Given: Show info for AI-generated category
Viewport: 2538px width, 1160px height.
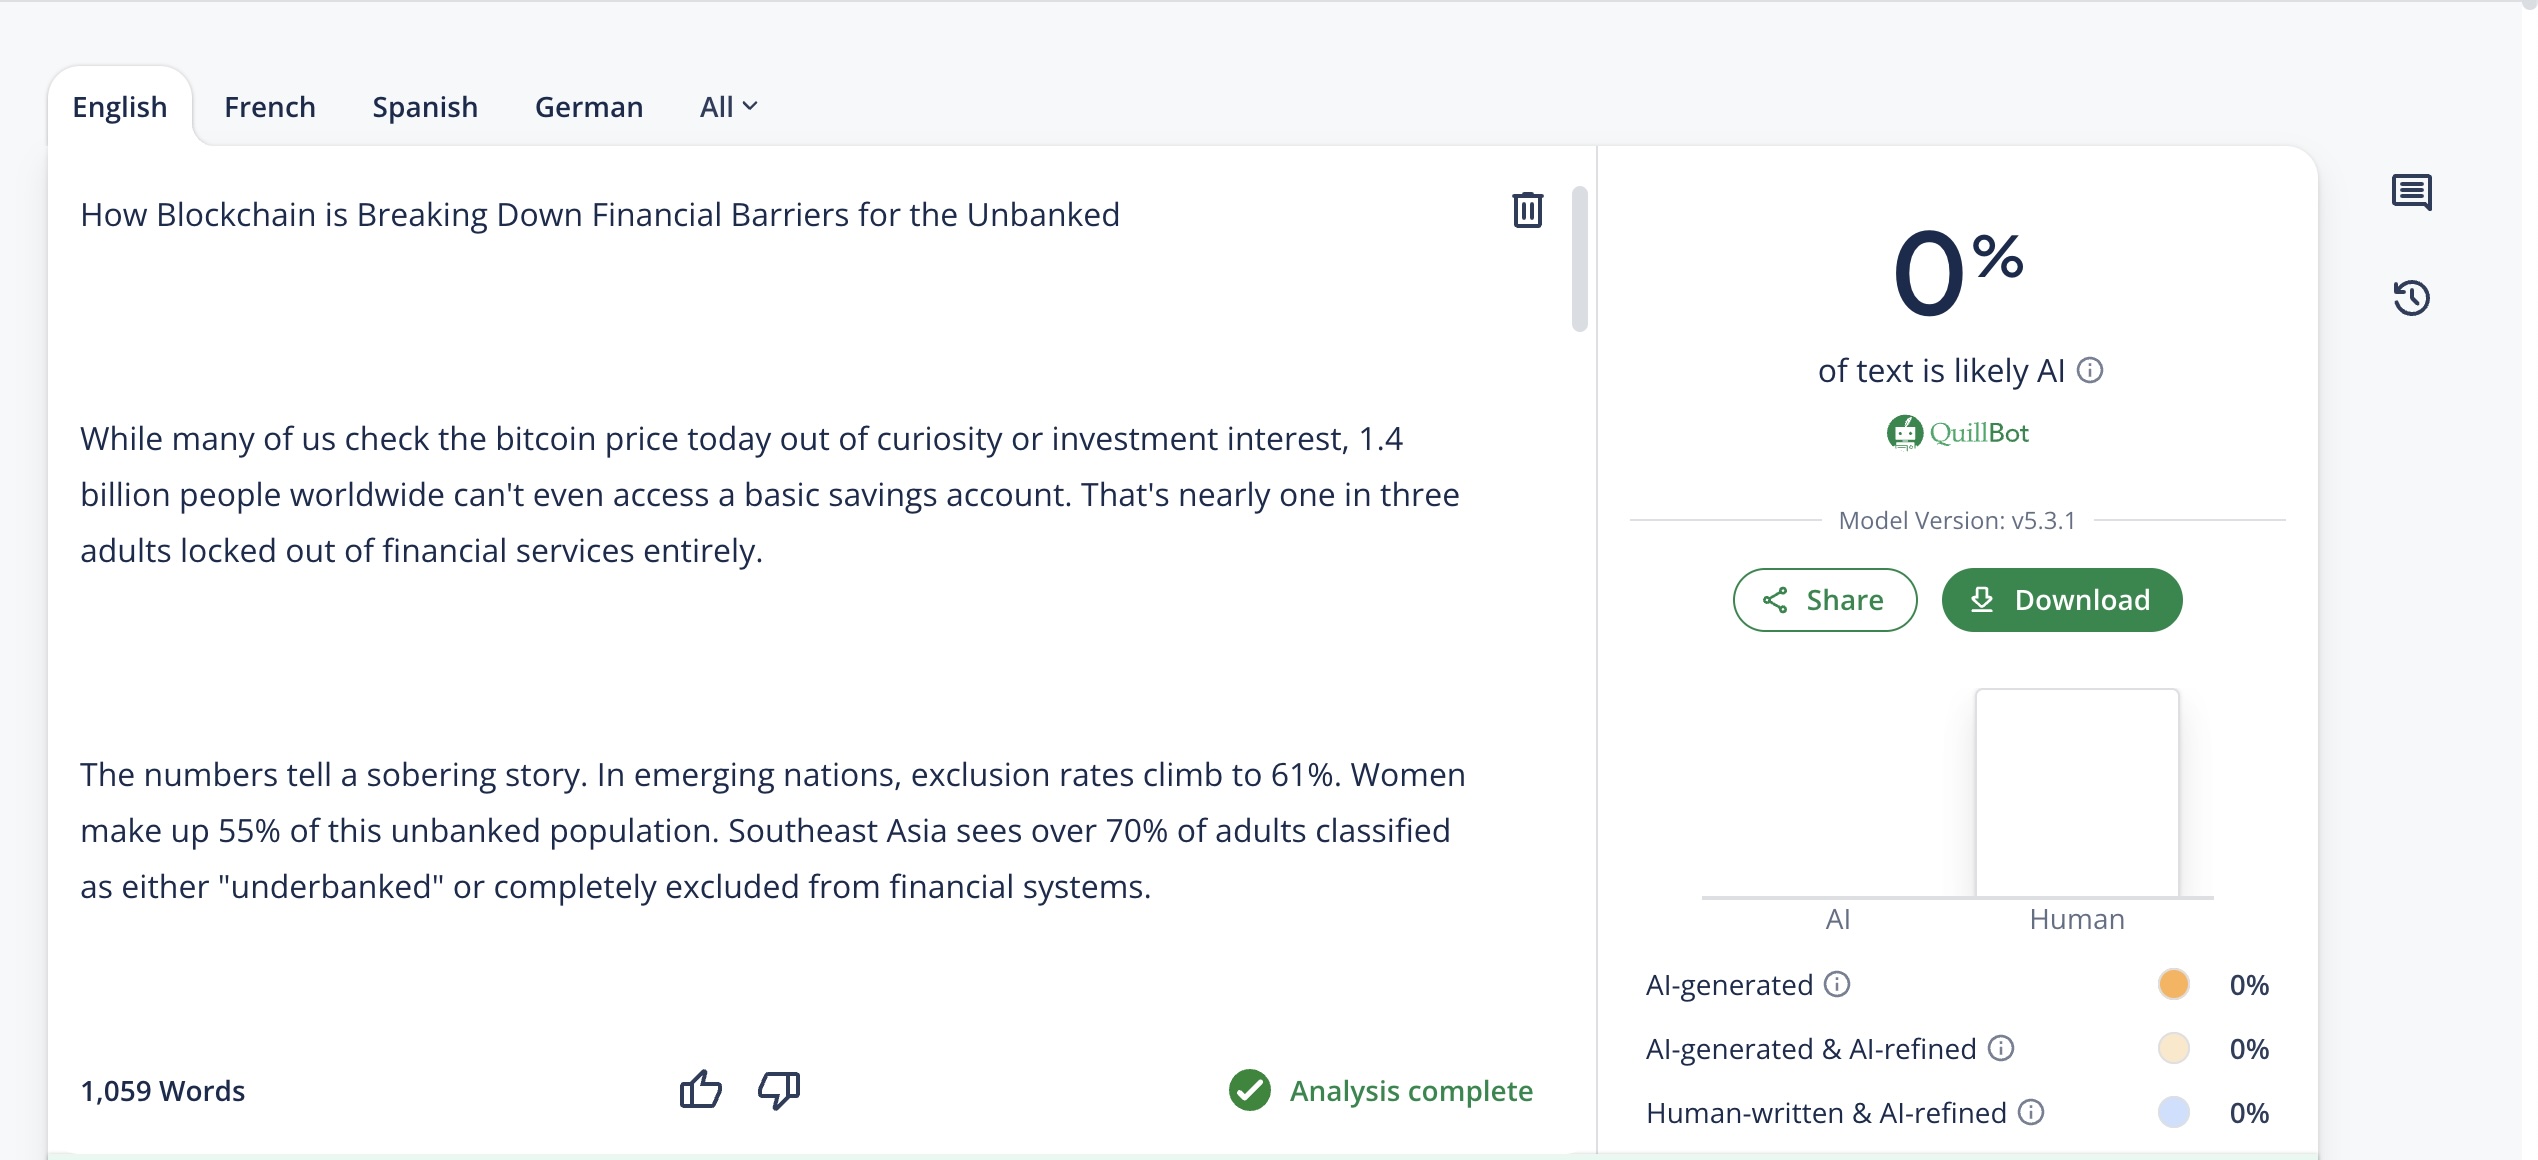Looking at the screenshot, I should [x=1837, y=984].
